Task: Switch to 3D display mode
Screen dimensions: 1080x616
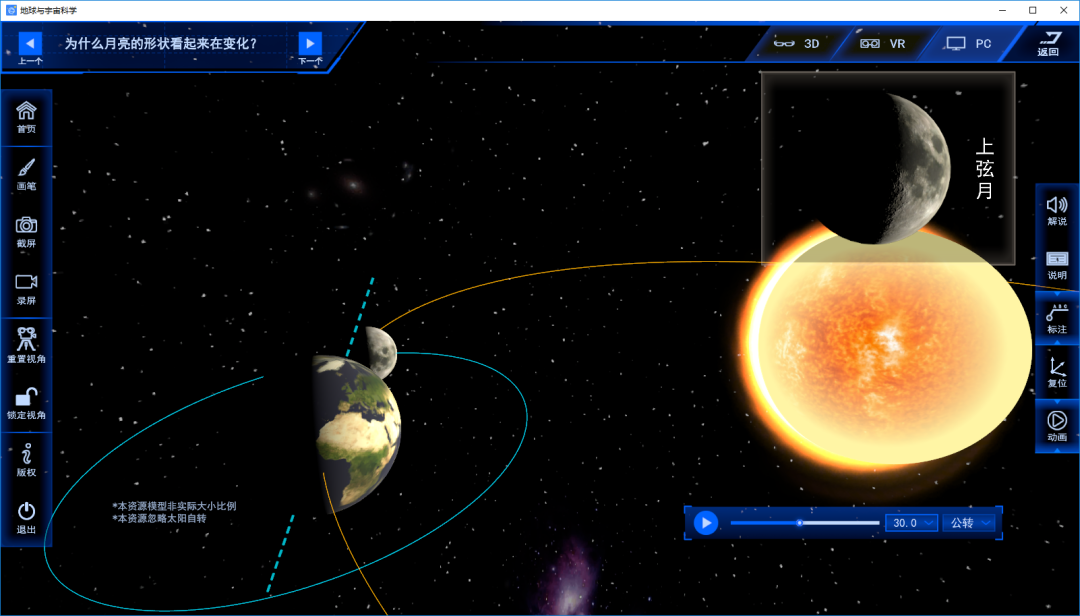Action: [797, 43]
